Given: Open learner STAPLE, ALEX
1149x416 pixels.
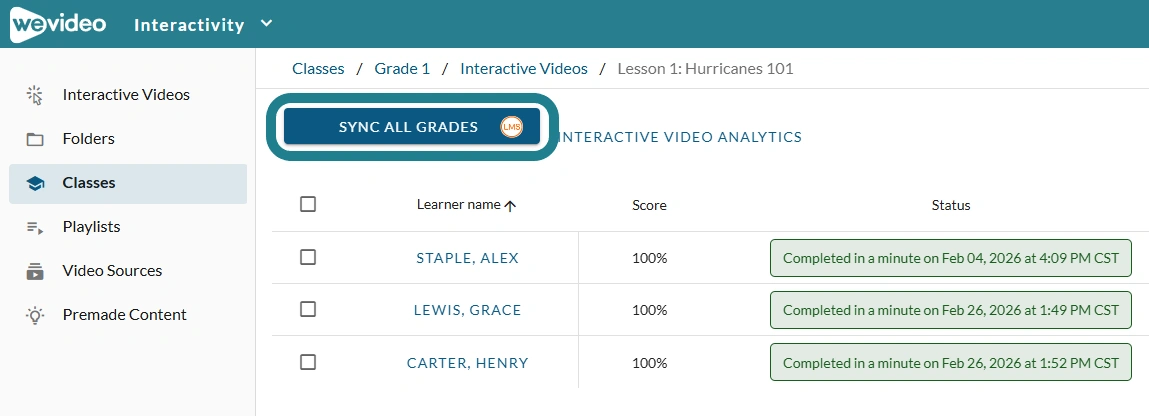Looking at the screenshot, I should coord(468,258).
